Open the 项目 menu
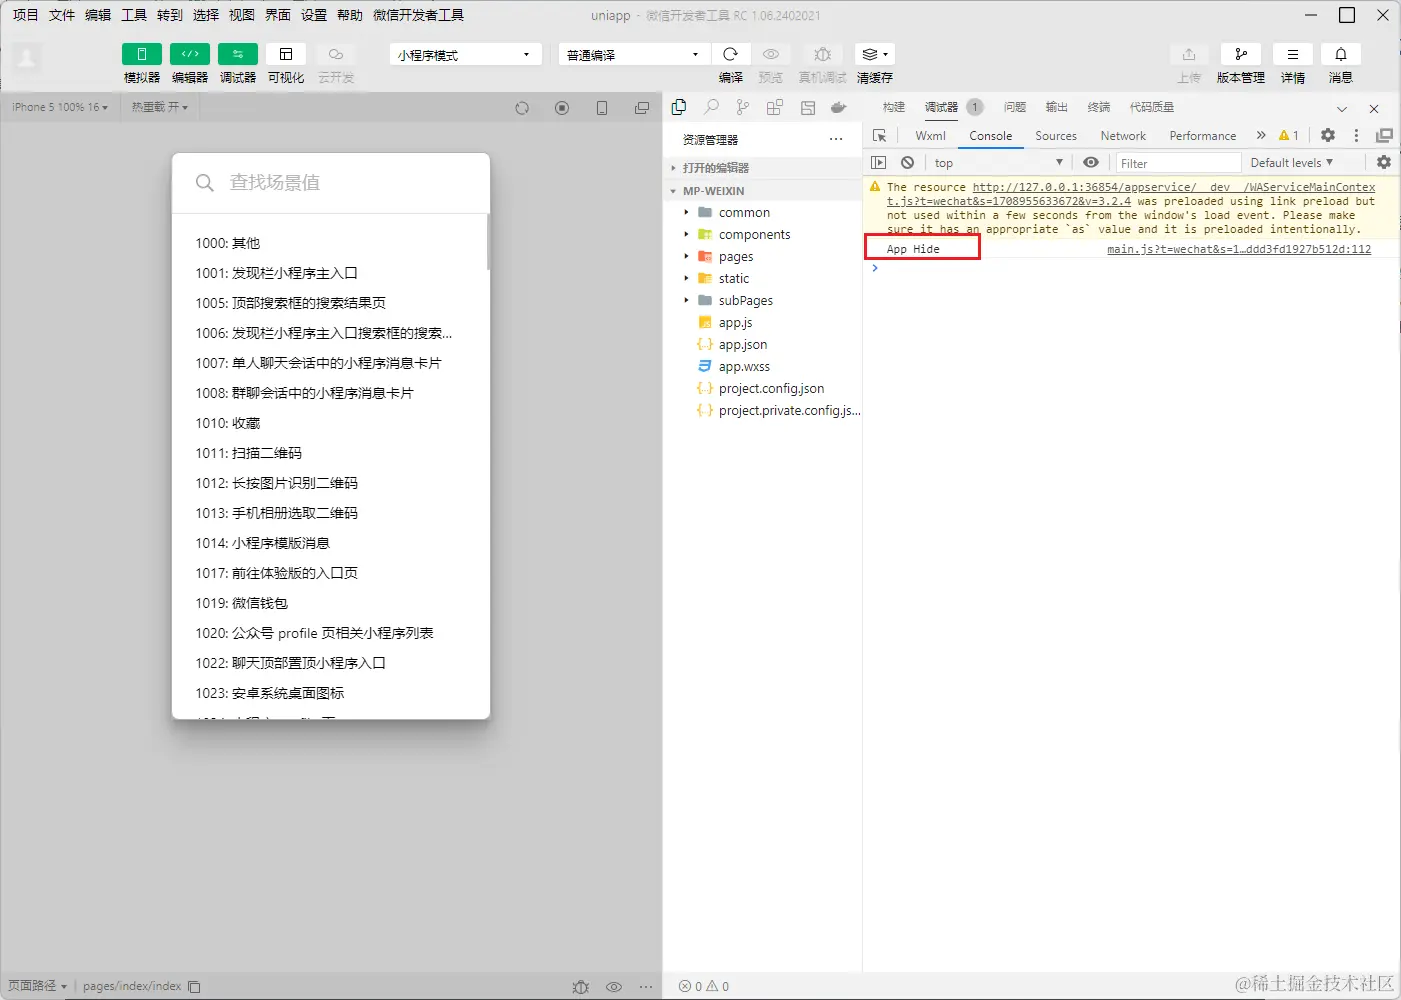The height and width of the screenshot is (1000, 1401). [25, 15]
